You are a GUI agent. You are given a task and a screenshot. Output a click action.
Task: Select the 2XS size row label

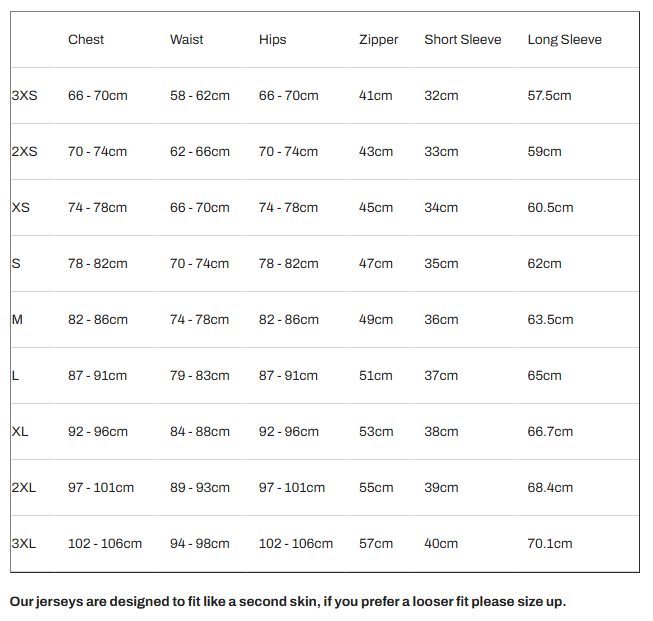click(25, 152)
